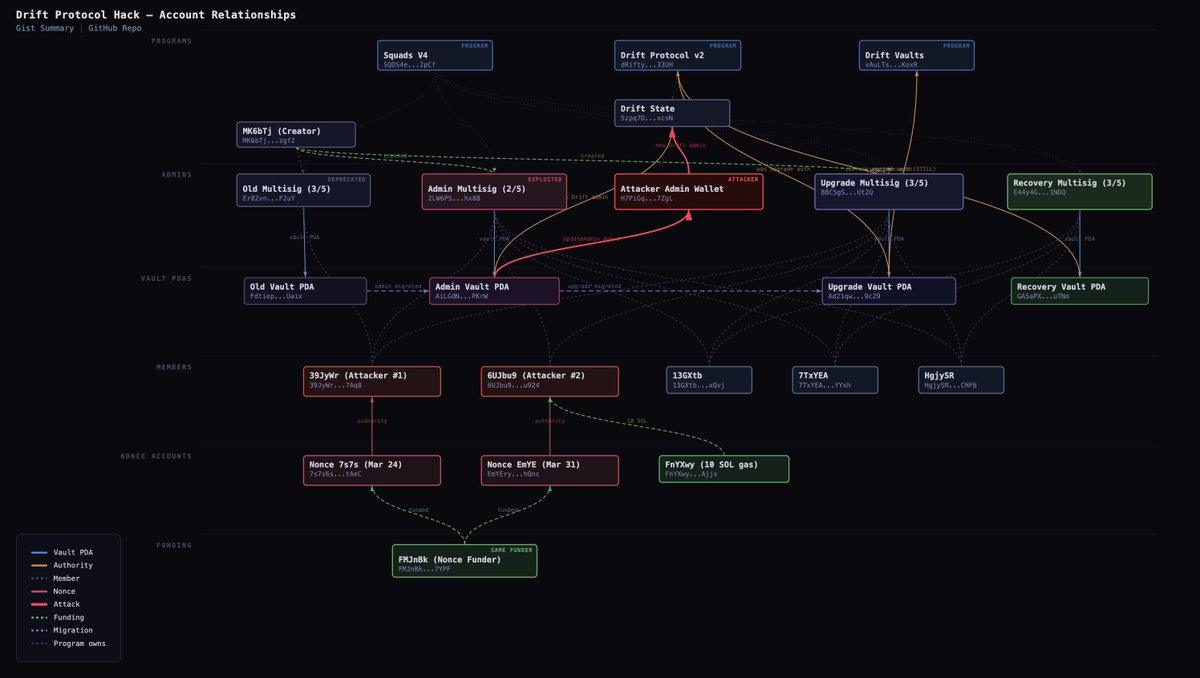Image resolution: width=1200 pixels, height=678 pixels.
Task: Click the 'funded' label leading to Nonce 7s7s
Action: tap(418, 510)
